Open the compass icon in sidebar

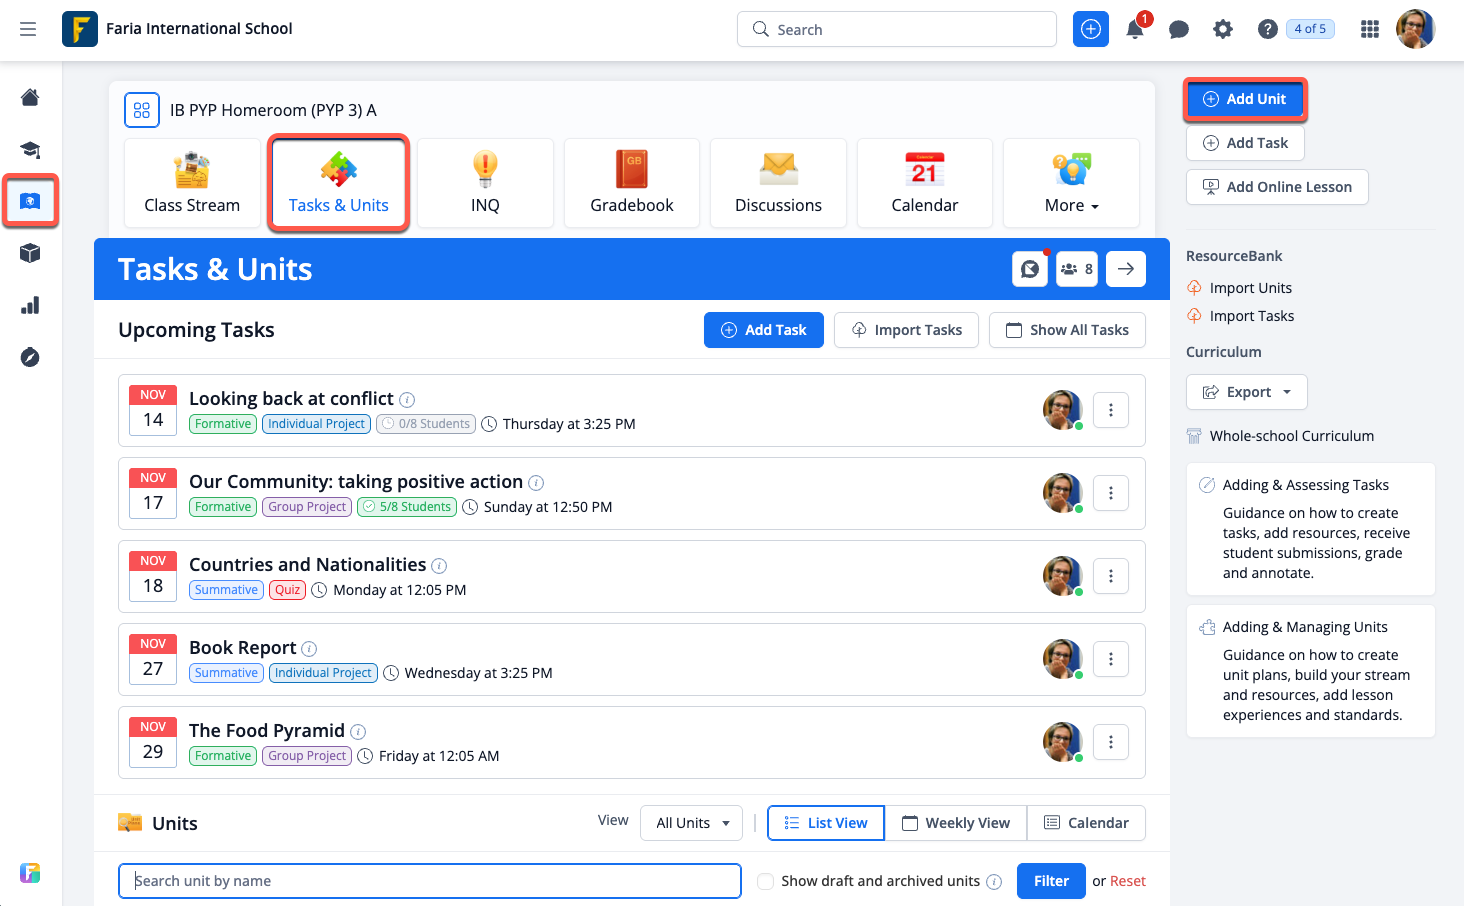[30, 357]
